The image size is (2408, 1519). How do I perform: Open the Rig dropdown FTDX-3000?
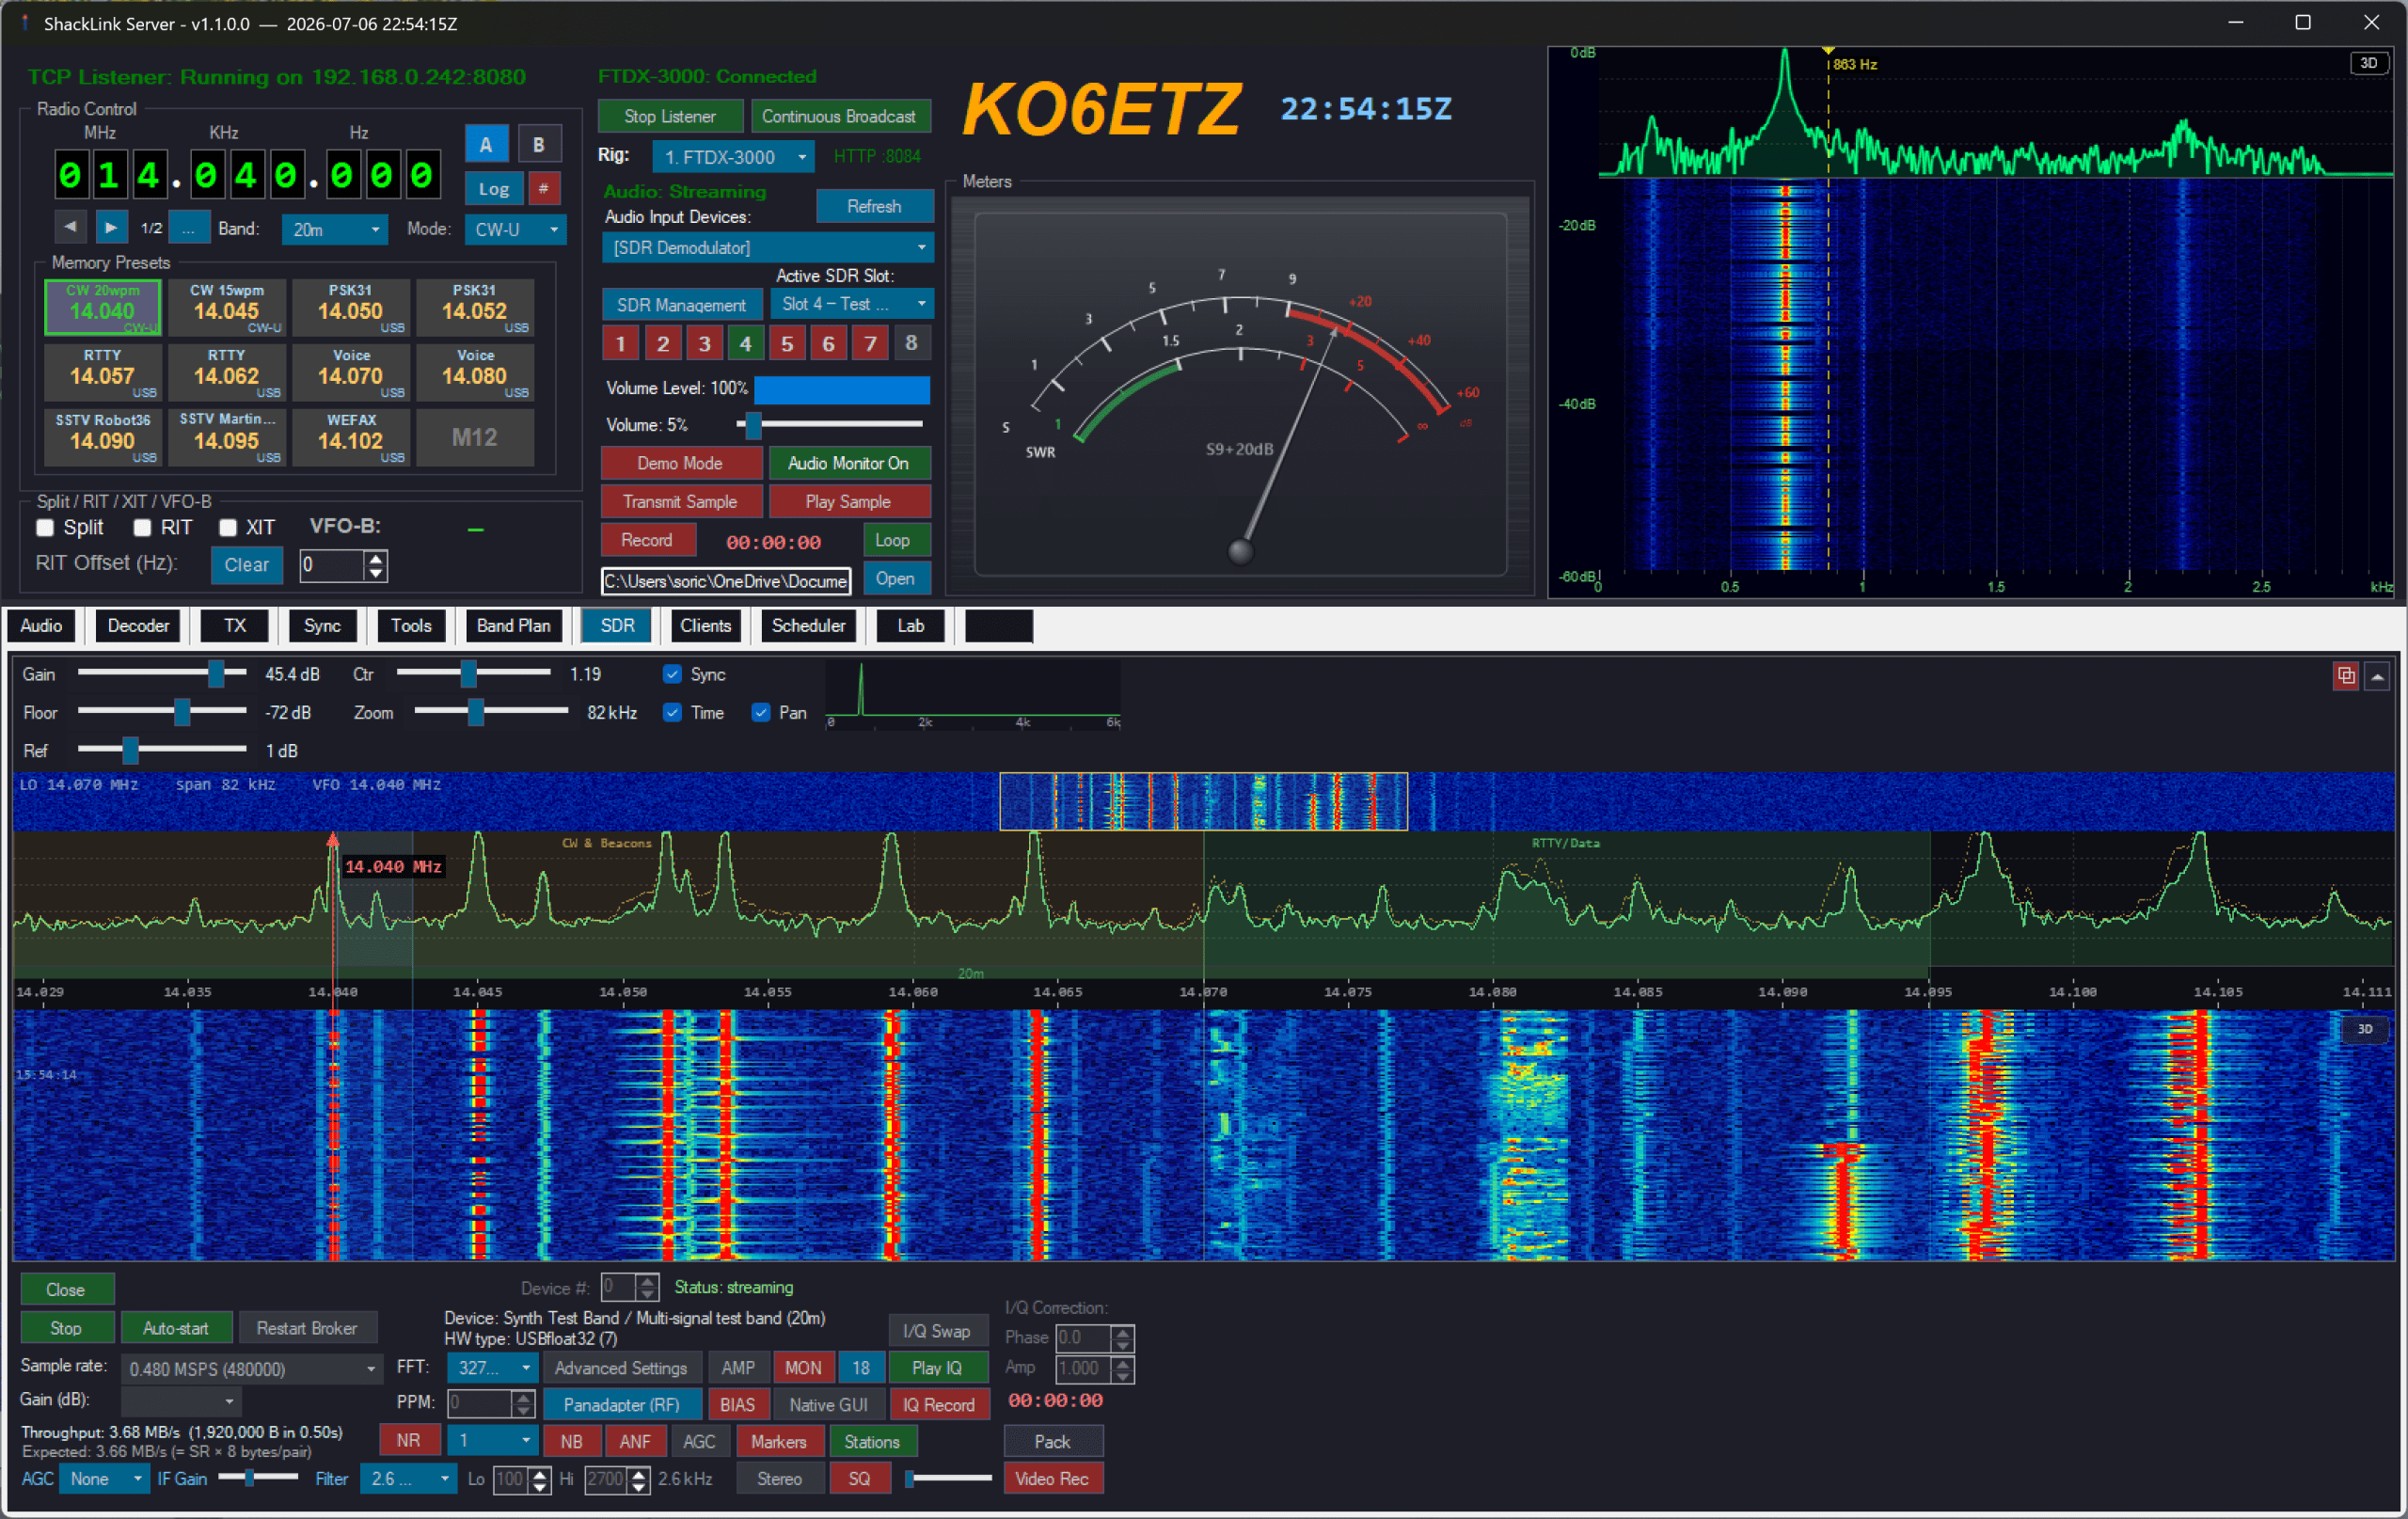tap(733, 157)
